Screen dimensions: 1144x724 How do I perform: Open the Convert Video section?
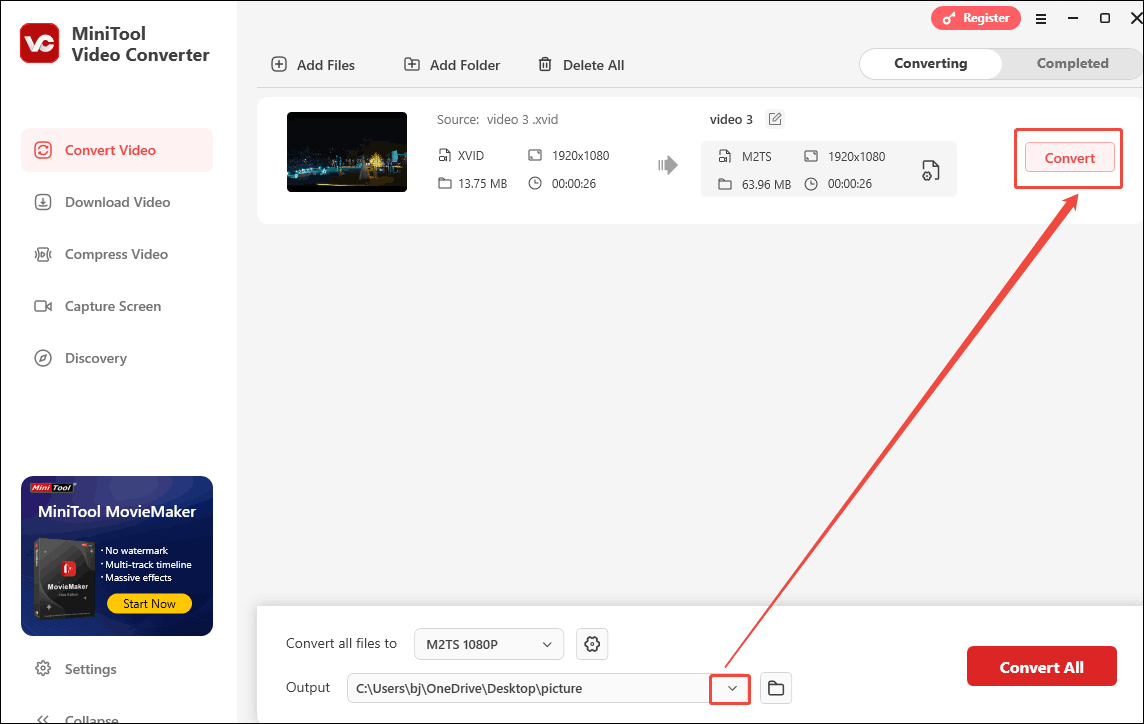[117, 150]
